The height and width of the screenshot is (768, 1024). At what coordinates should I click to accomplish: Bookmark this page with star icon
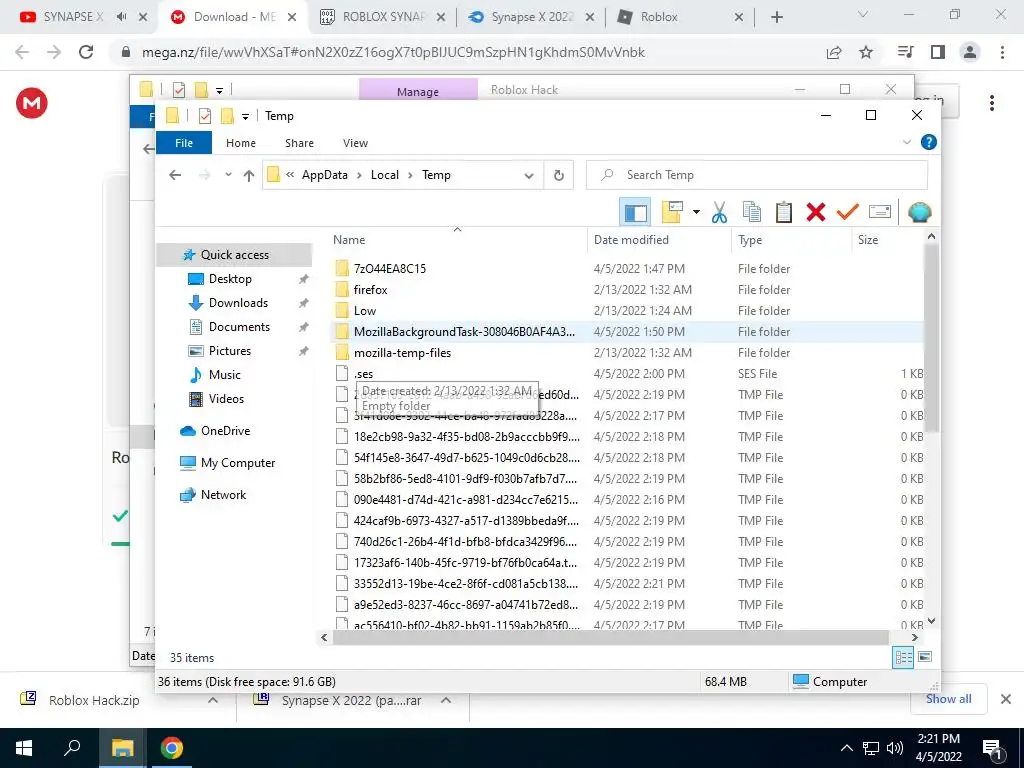tap(866, 52)
